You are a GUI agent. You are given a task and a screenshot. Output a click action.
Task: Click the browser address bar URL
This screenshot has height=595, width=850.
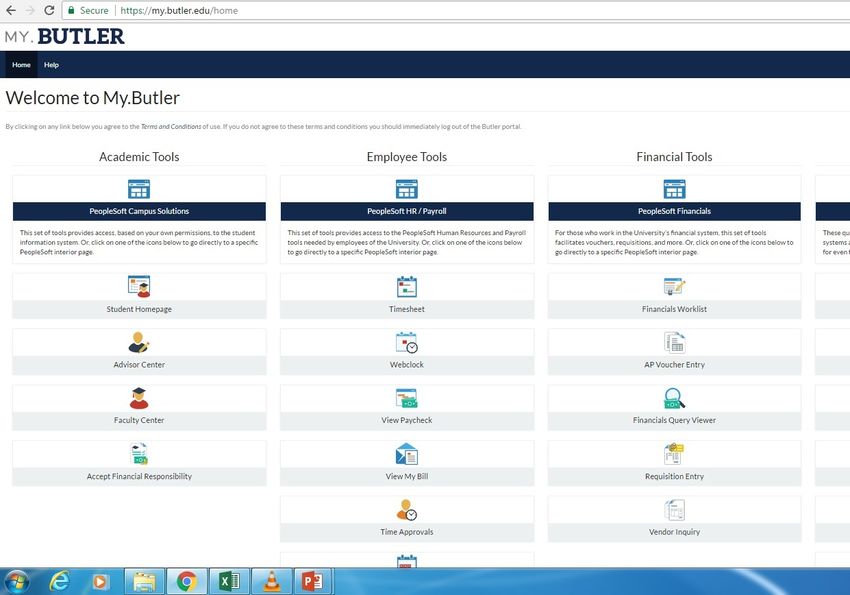click(x=179, y=10)
